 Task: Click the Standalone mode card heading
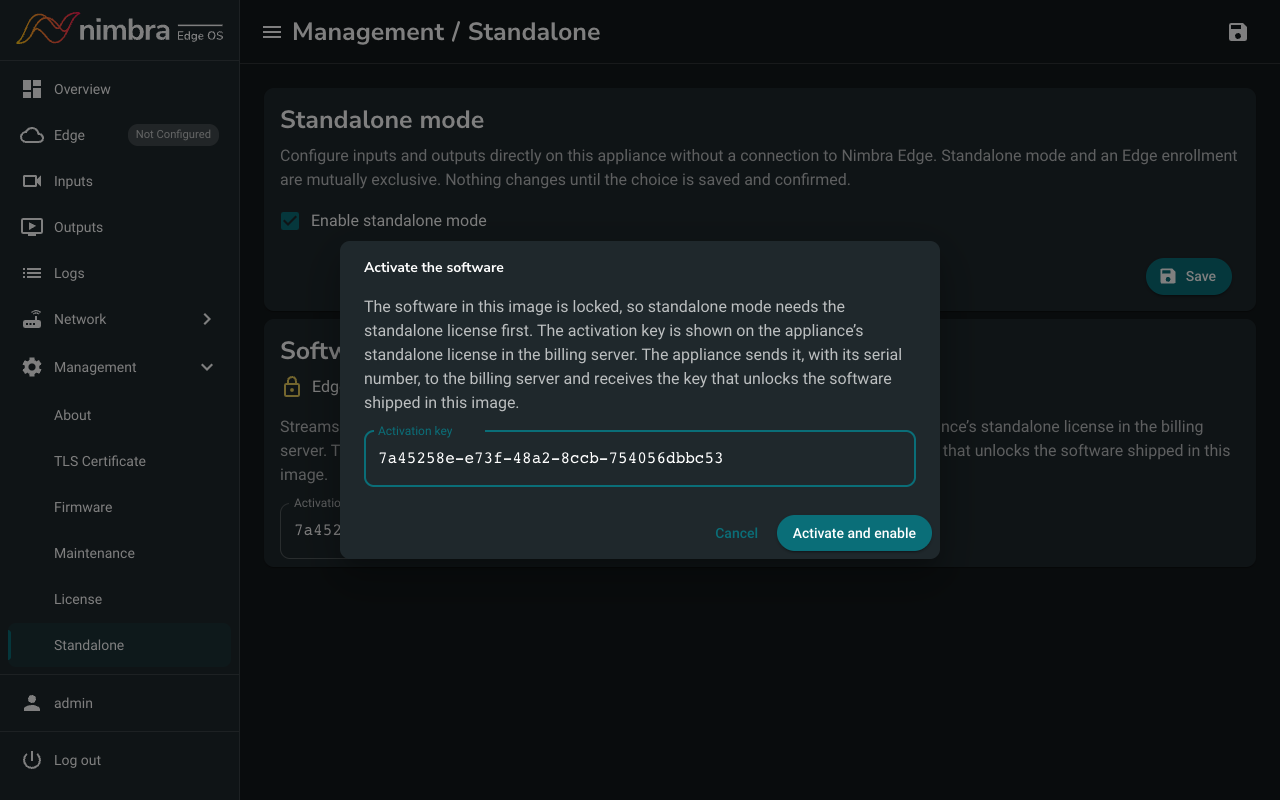[x=382, y=120]
